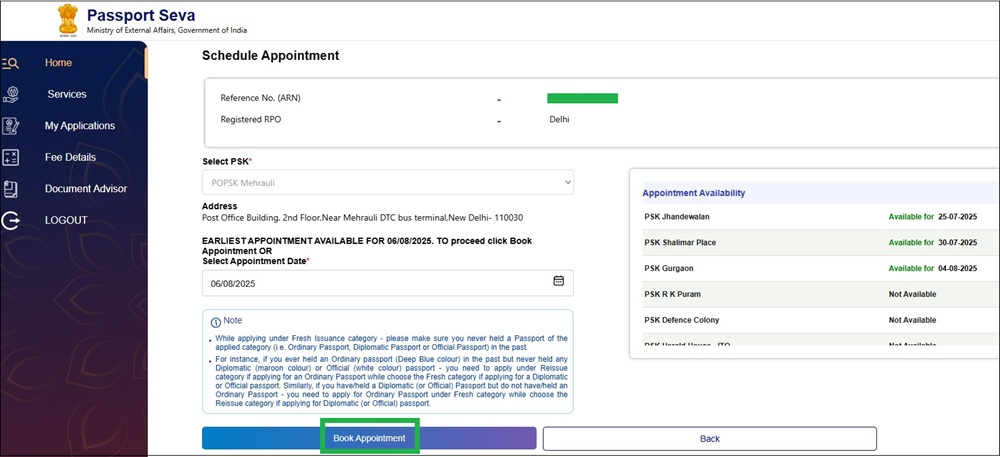Click the Registered RPO value Delhi
This screenshot has height=457, width=1000.
click(x=559, y=119)
